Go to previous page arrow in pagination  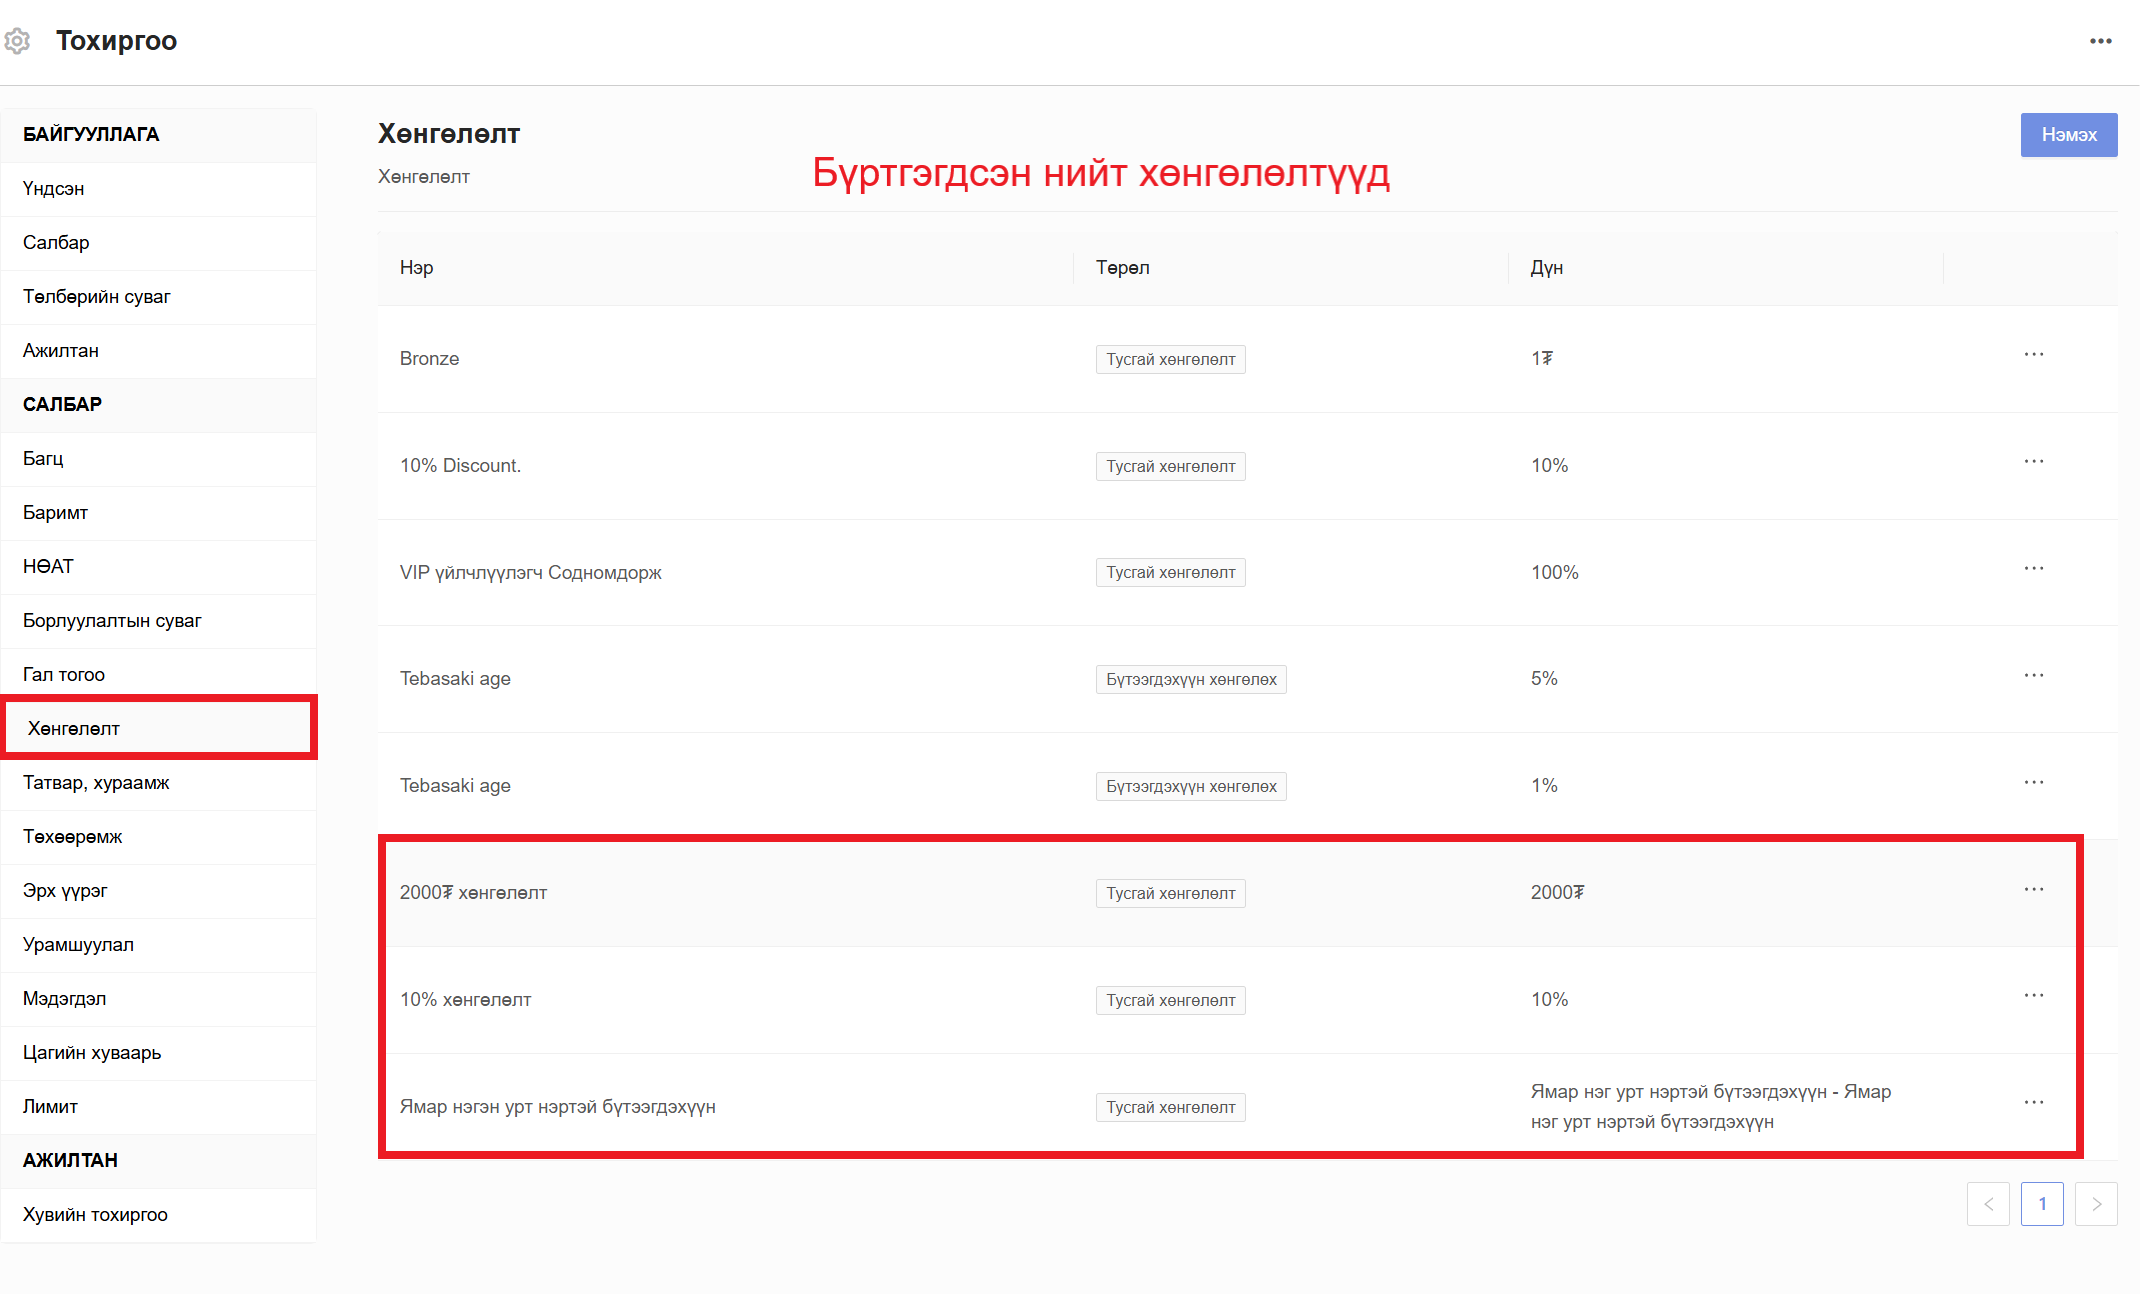pos(1988,1204)
